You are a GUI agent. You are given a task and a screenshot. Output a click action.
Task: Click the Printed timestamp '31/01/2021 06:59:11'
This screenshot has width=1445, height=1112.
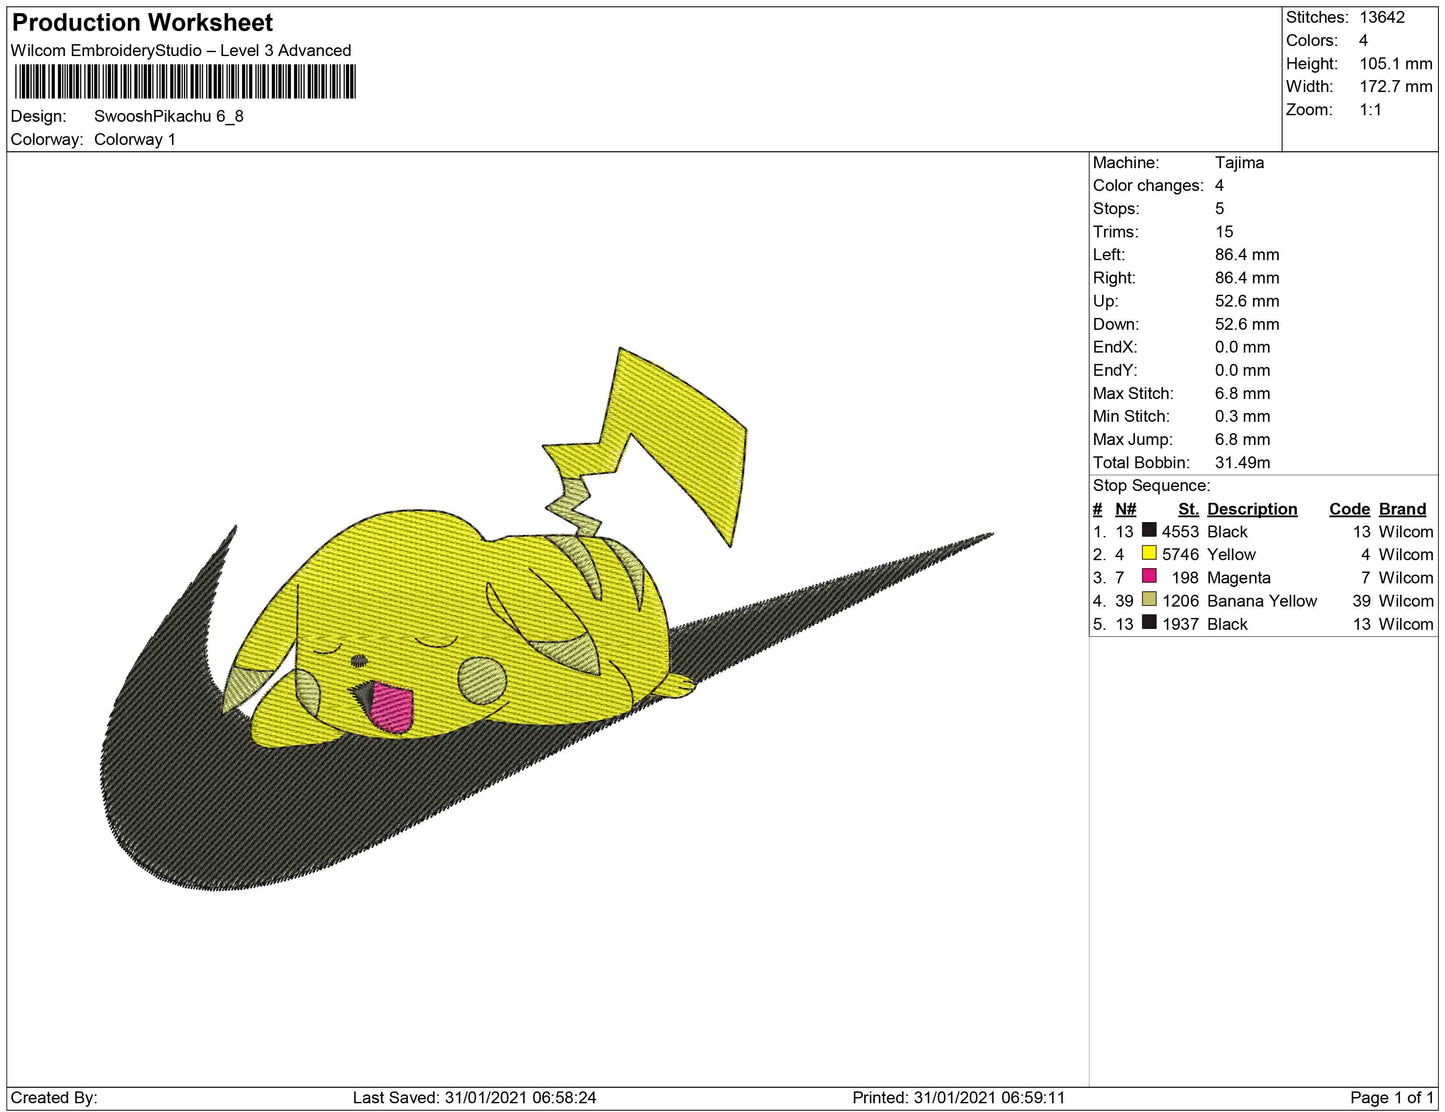tap(989, 1098)
